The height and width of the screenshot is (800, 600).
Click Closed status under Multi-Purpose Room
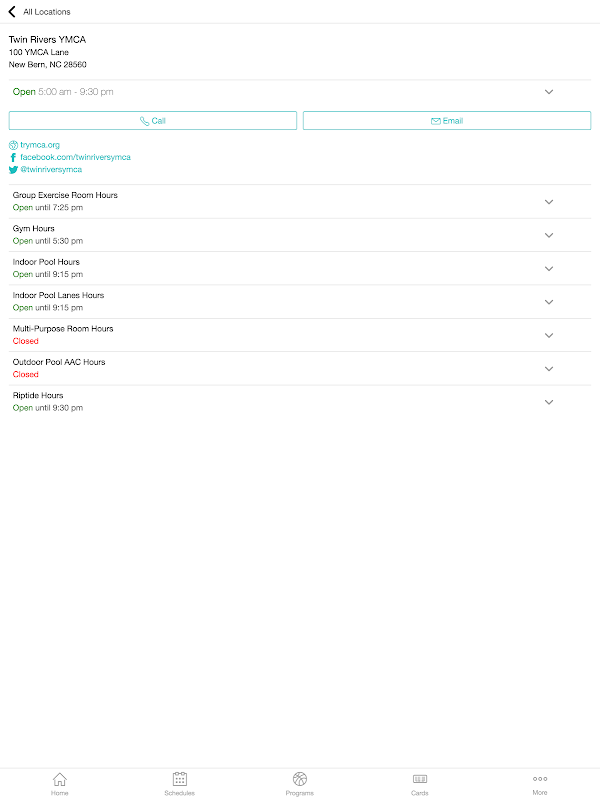[26, 341]
